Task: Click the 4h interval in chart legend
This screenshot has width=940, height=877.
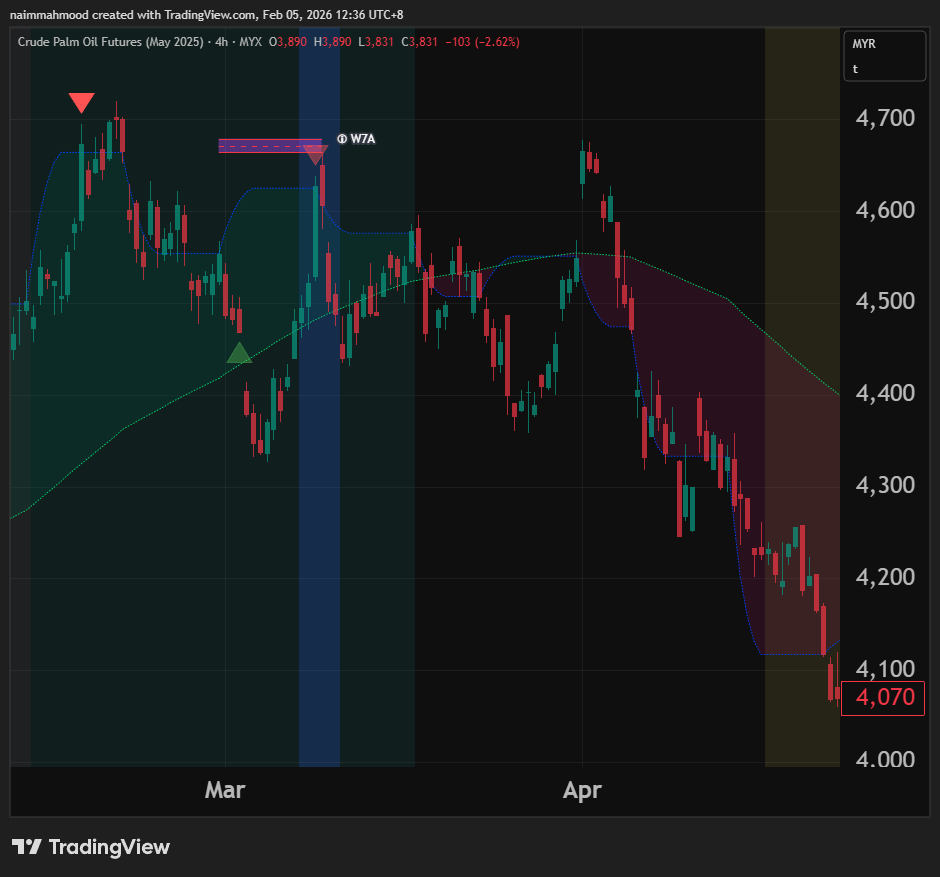Action: [x=221, y=42]
